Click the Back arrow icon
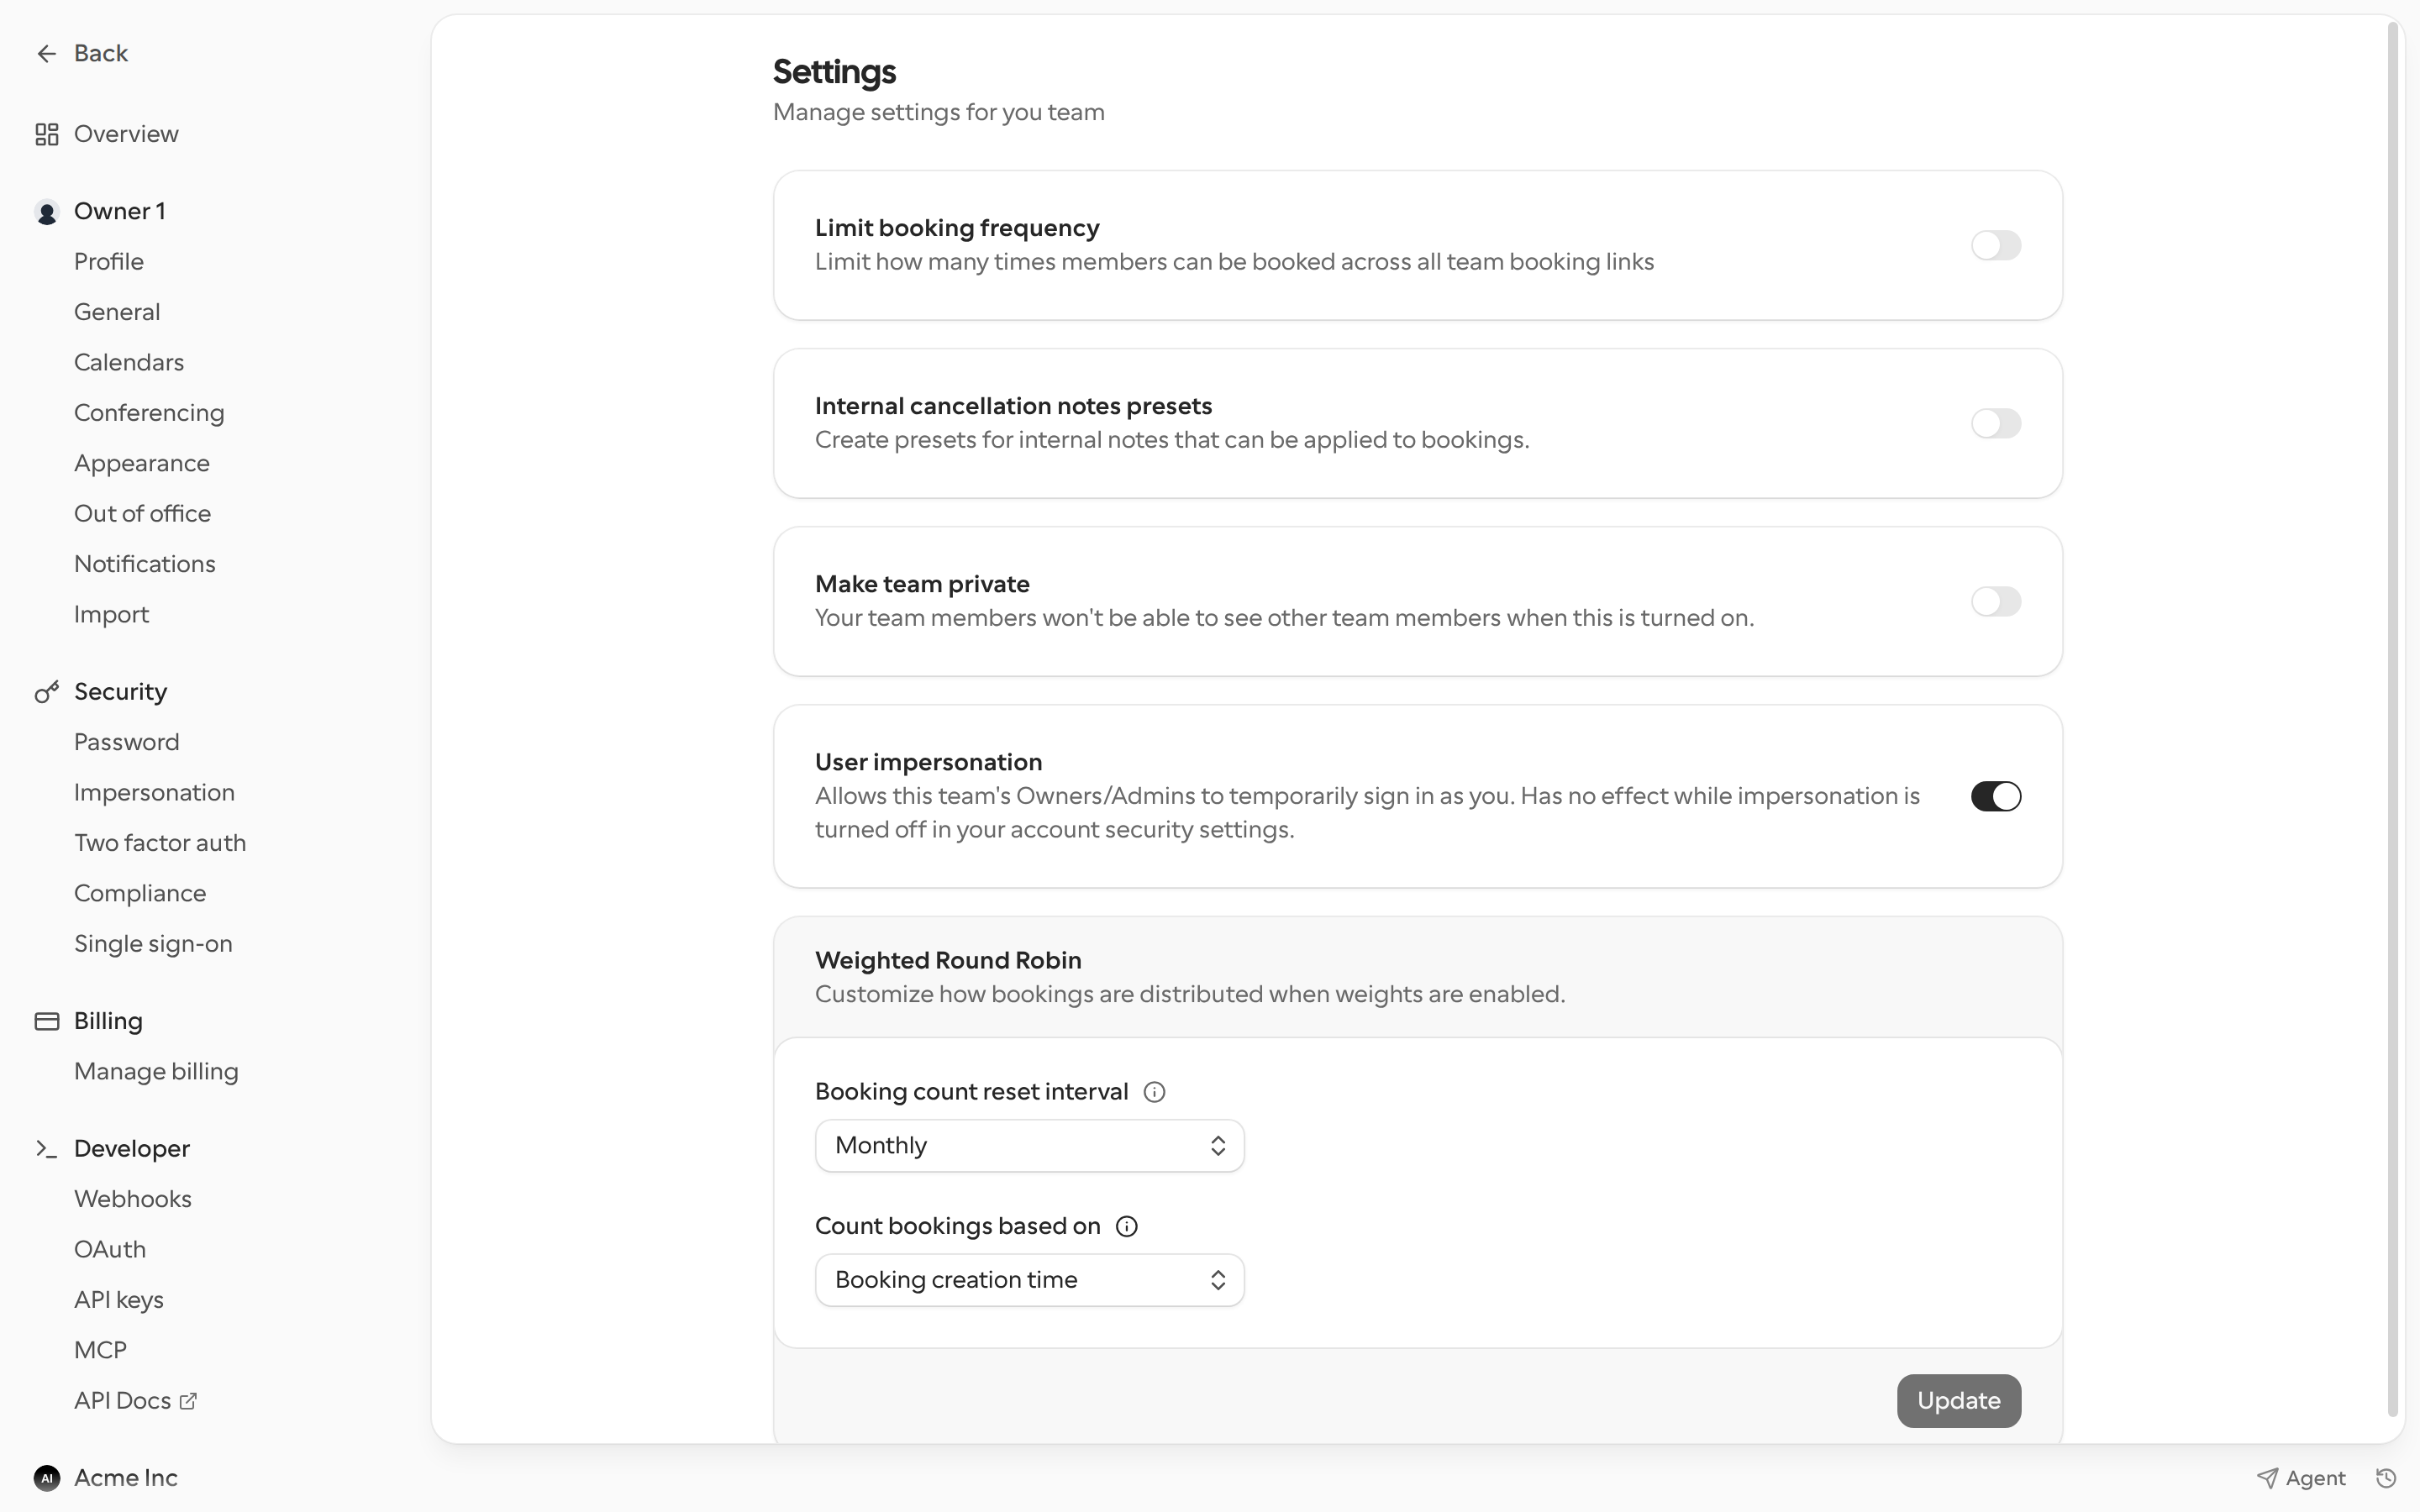2420x1512 pixels. pos(46,53)
